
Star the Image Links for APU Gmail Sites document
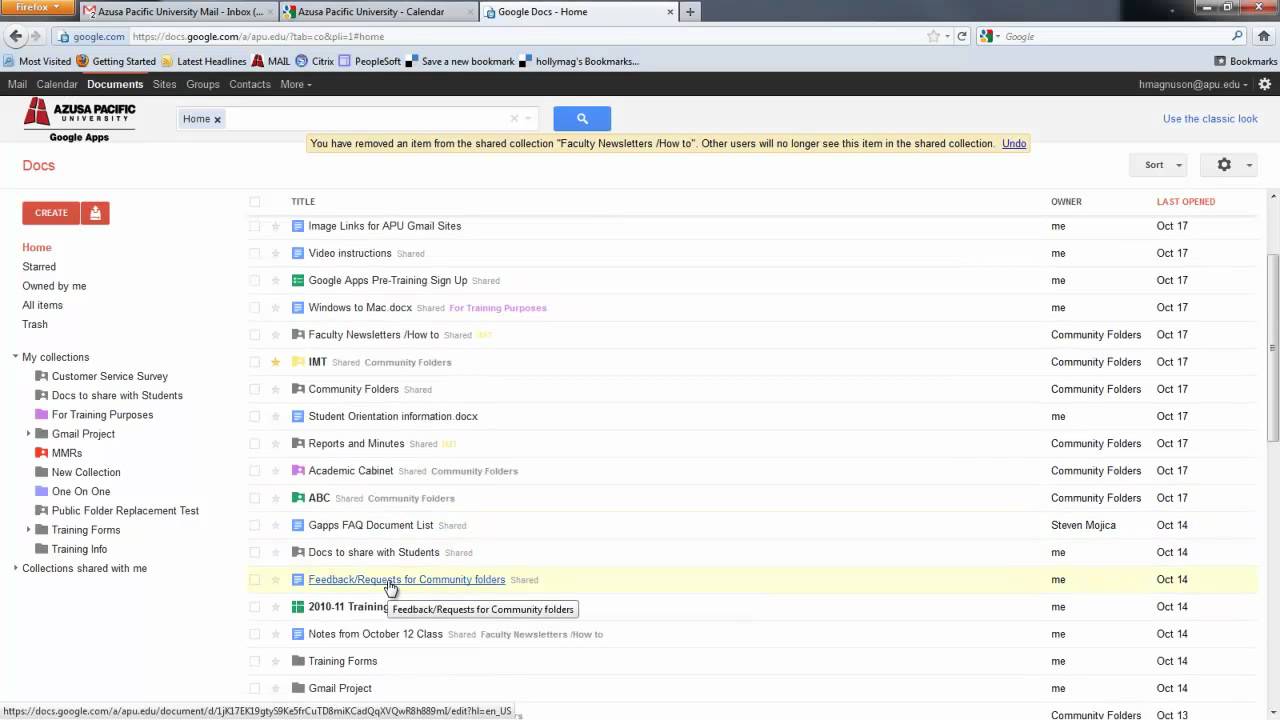pyautogui.click(x=276, y=226)
